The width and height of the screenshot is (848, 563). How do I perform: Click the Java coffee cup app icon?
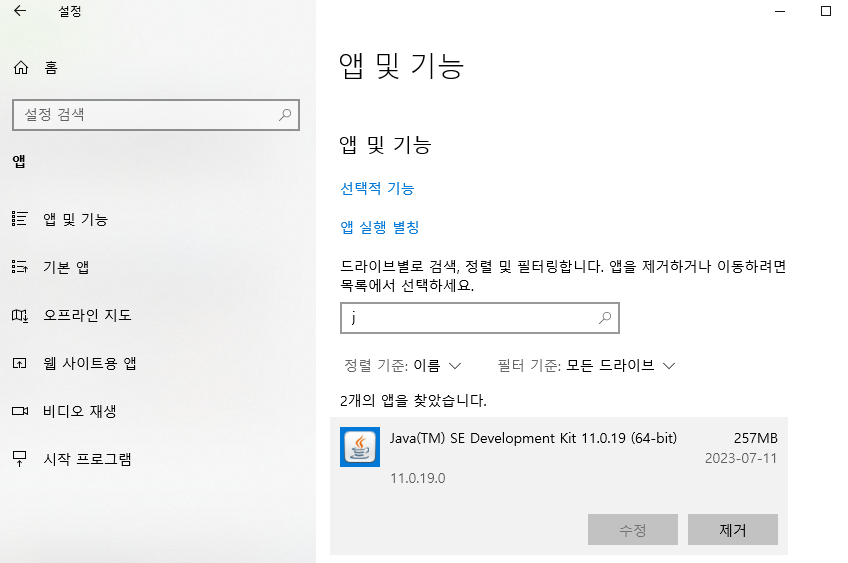tap(360, 447)
